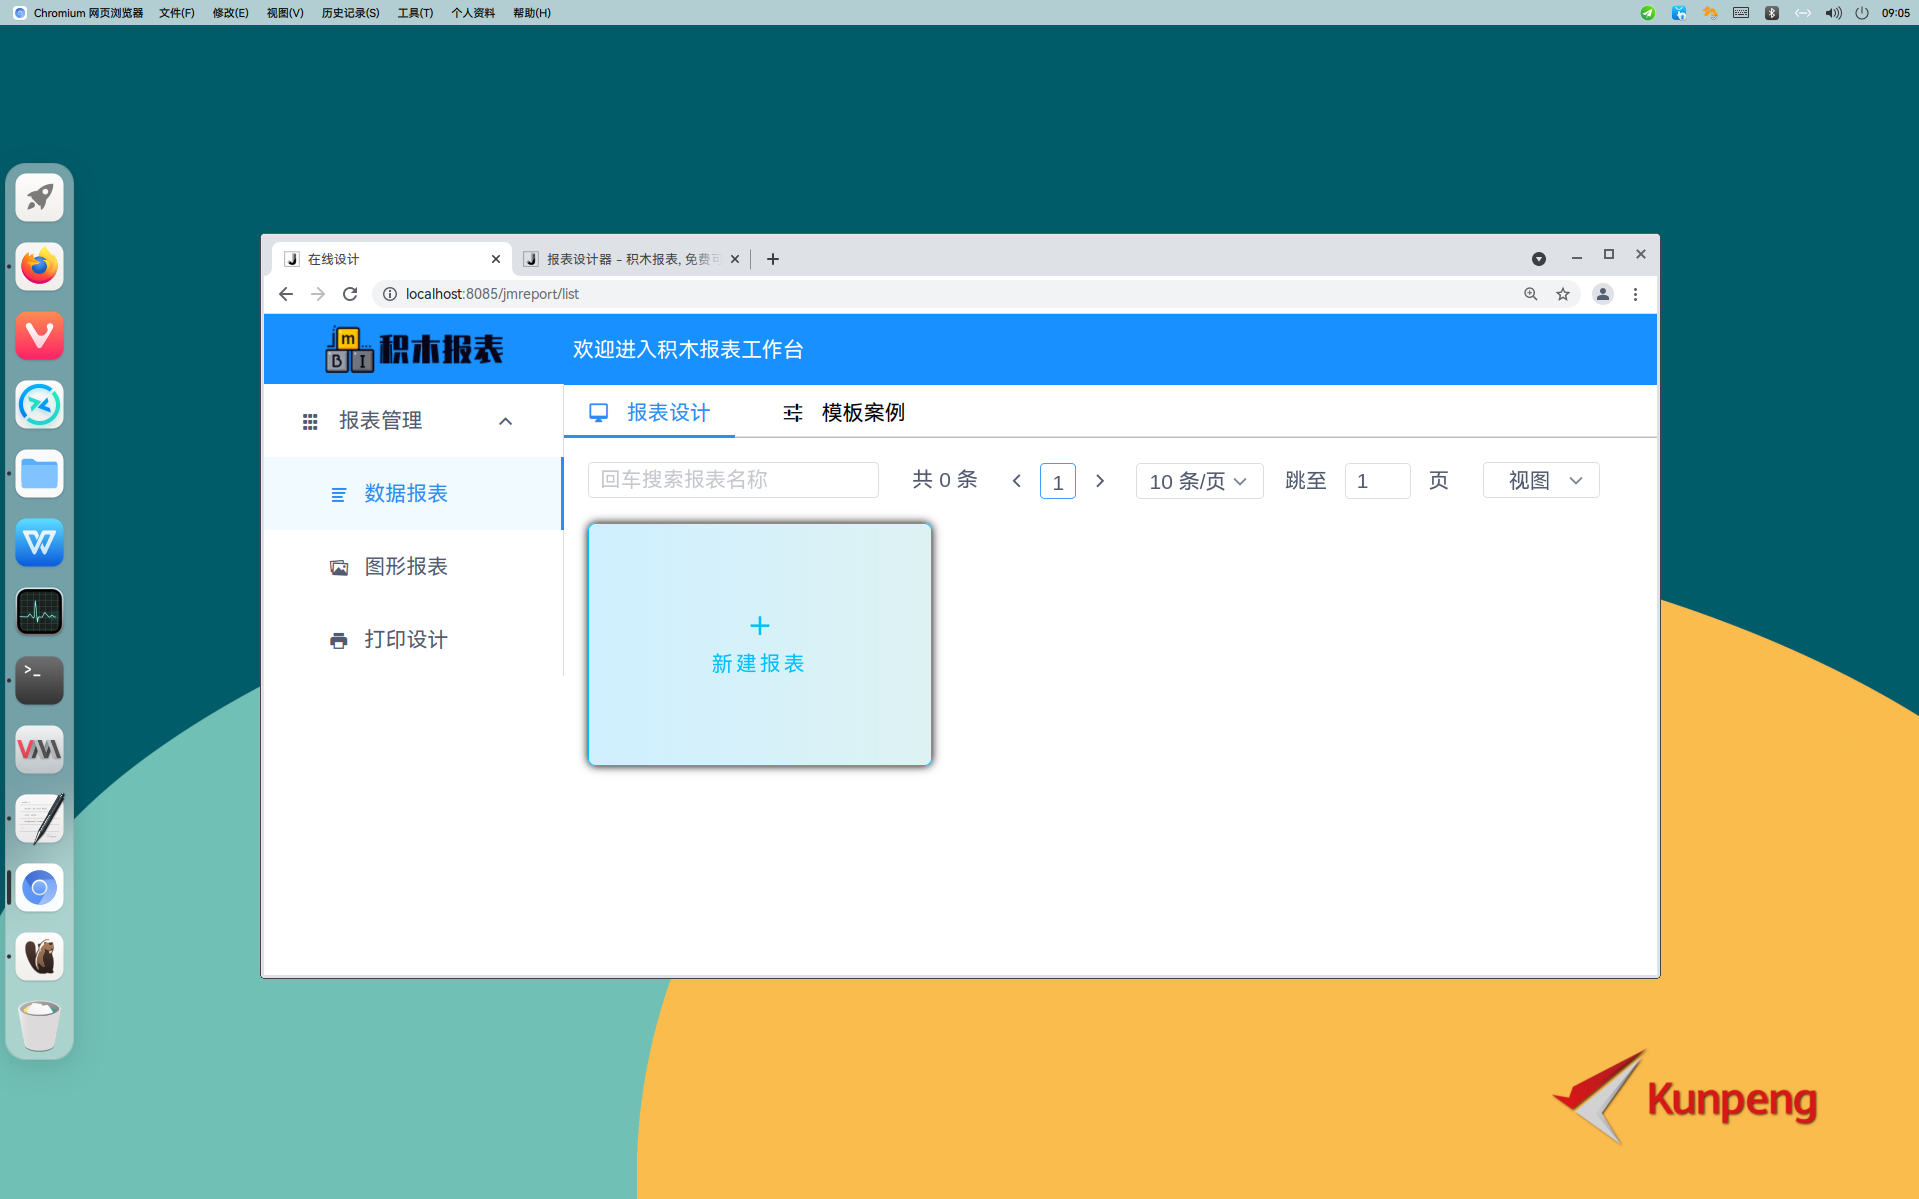Collapse the 报表管理 sidebar group
Image resolution: width=1919 pixels, height=1199 pixels.
click(x=505, y=420)
